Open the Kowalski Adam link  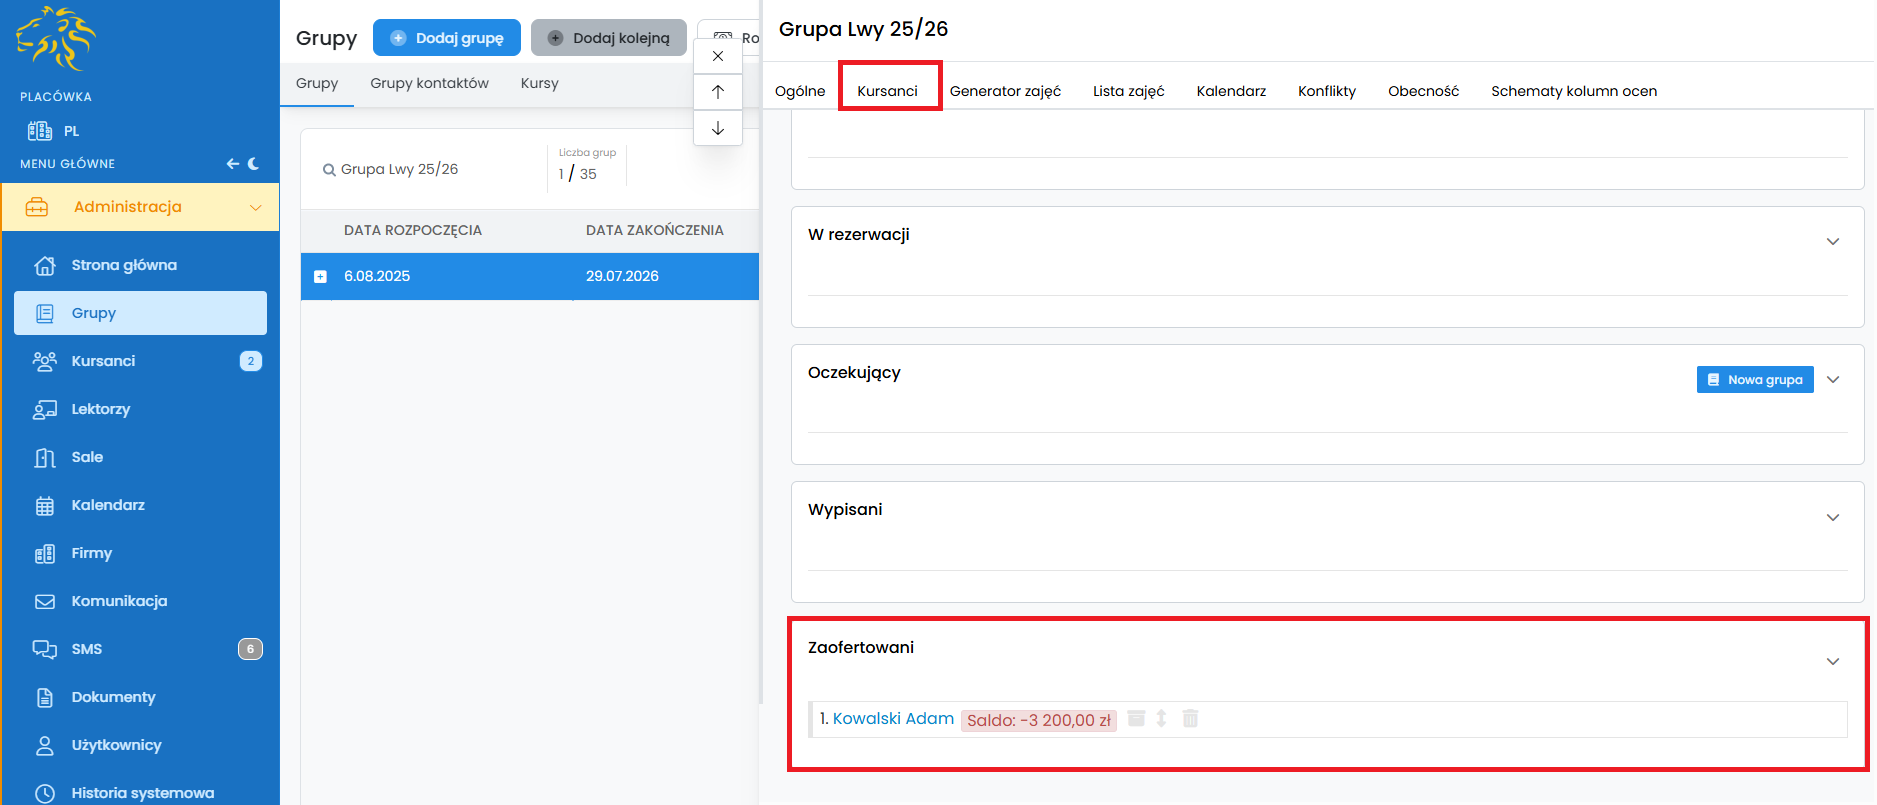point(892,718)
